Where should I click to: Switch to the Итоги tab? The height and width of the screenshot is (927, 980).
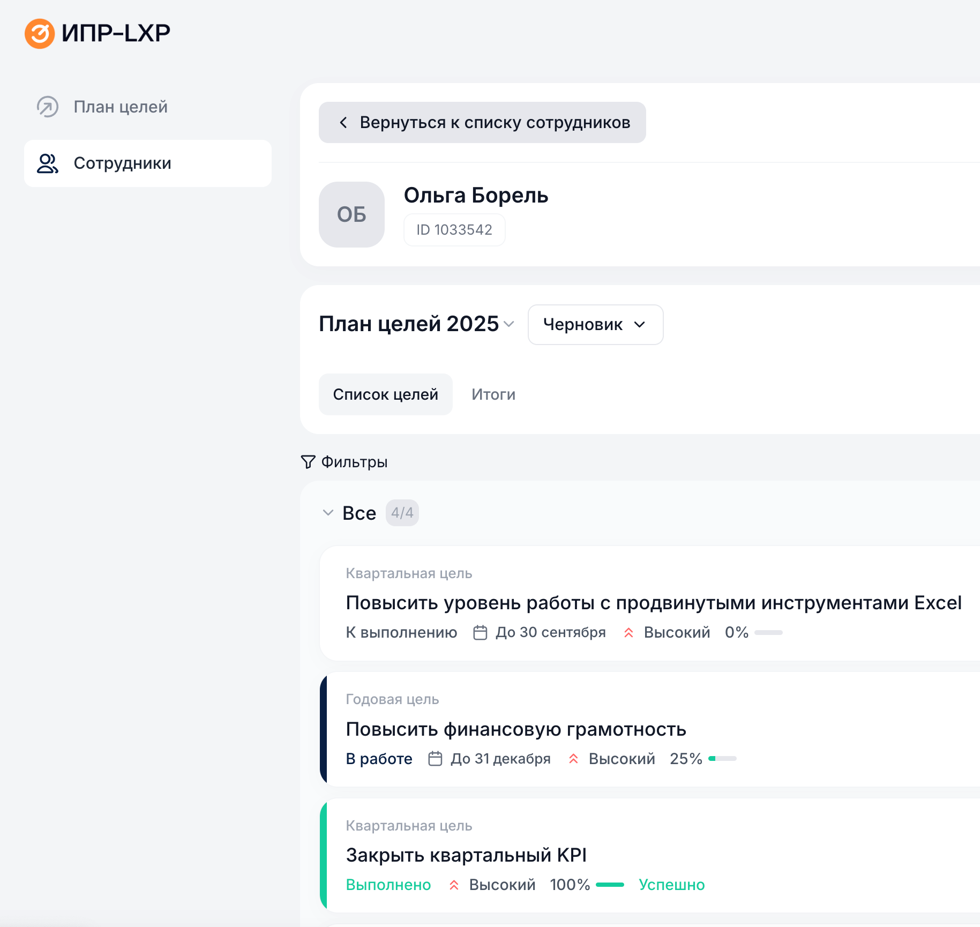click(493, 394)
